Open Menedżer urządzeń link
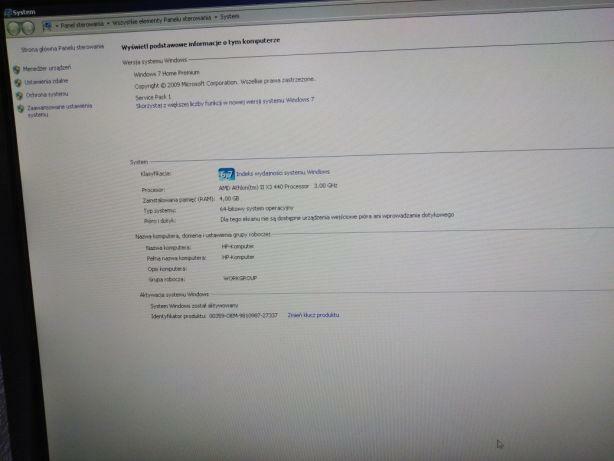This screenshot has width=614, height=461. pos(47,68)
